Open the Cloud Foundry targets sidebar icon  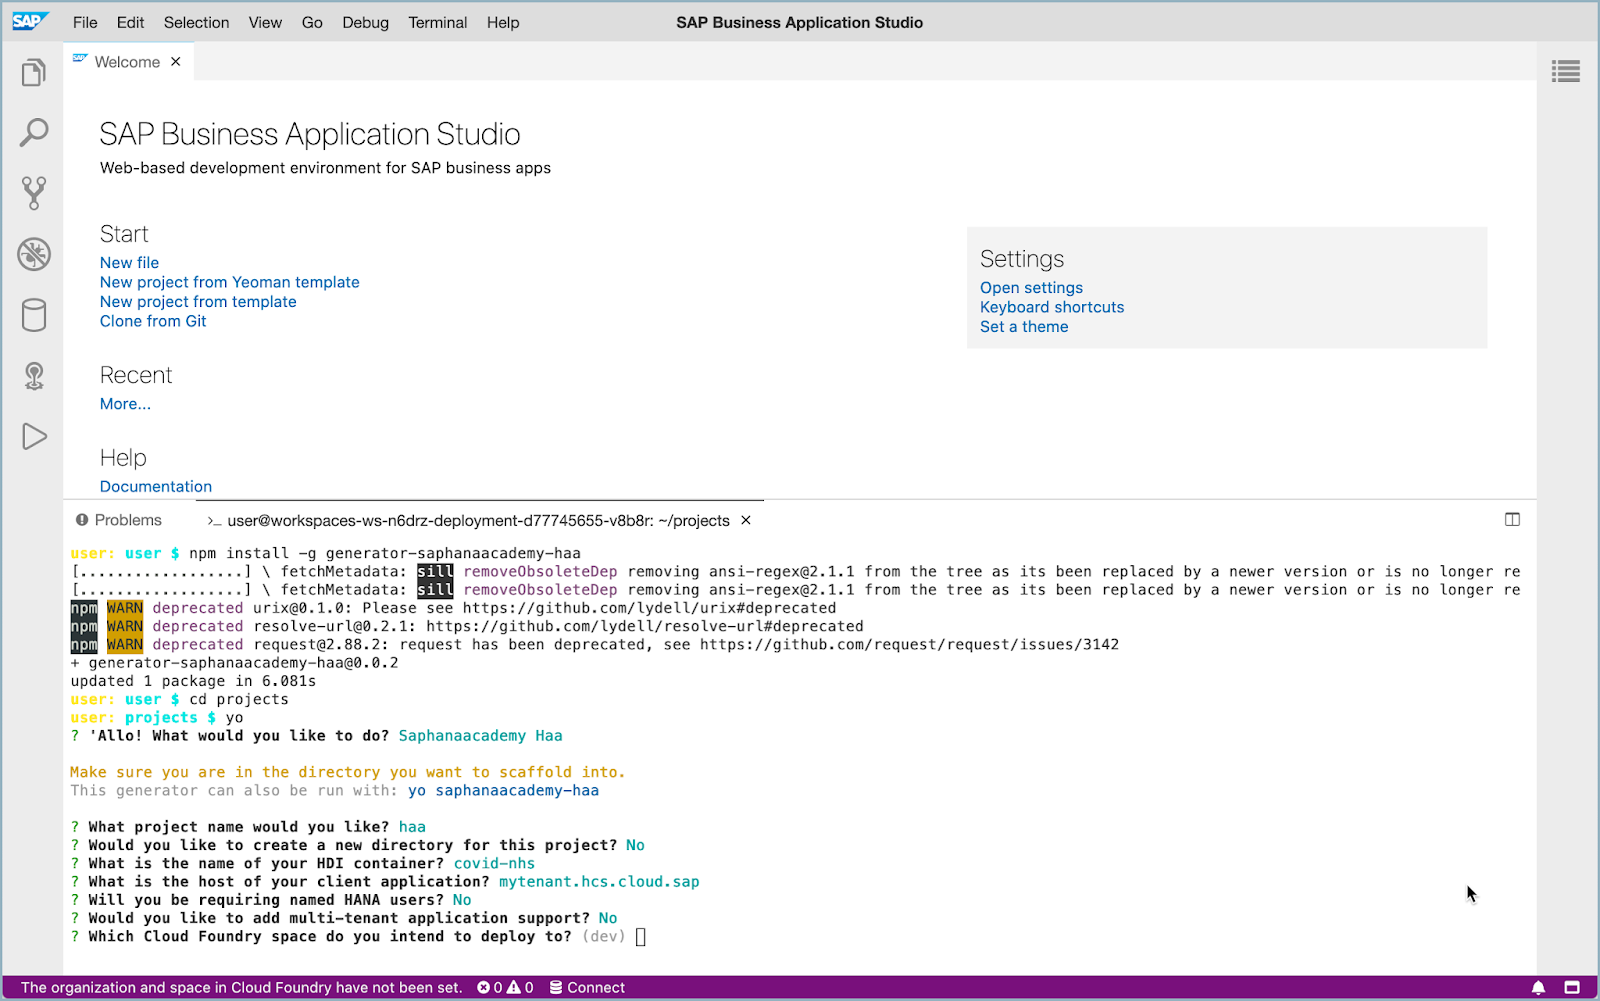(34, 376)
